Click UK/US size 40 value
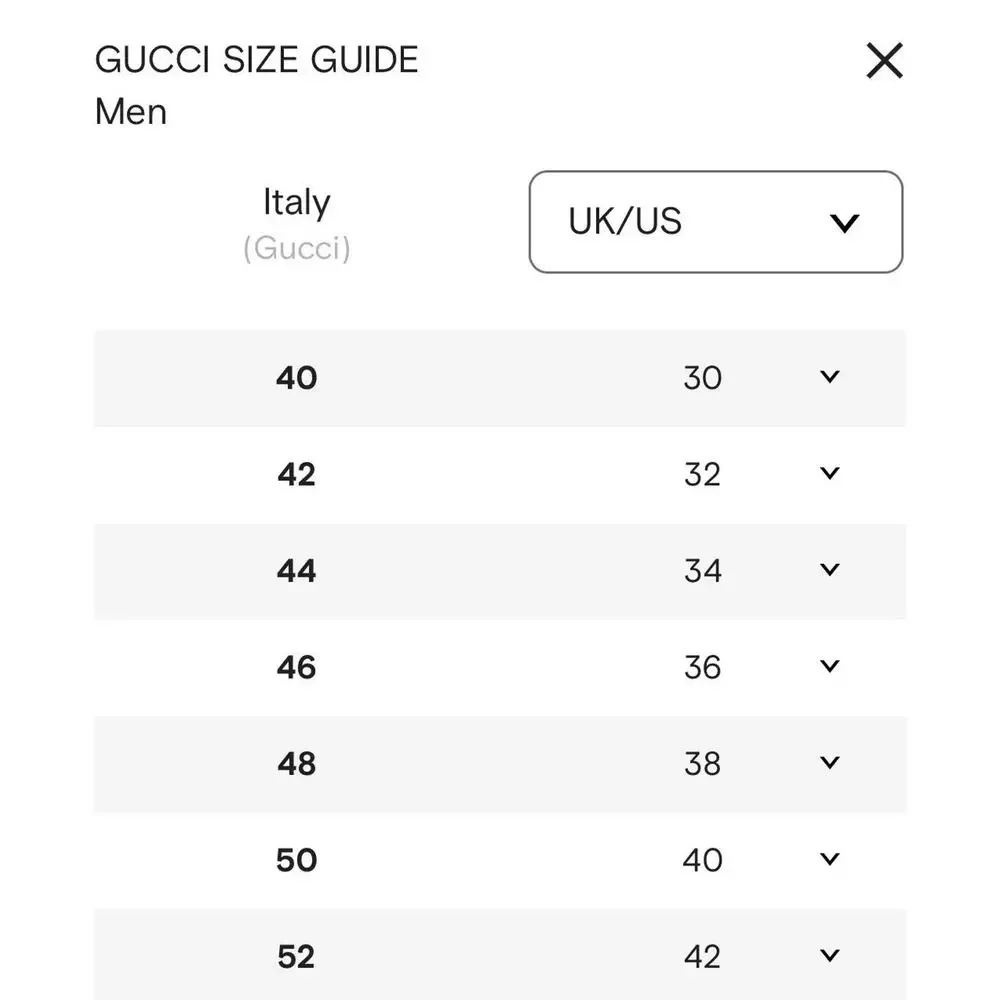Screen dimensions: 1000x1000 pos(702,860)
